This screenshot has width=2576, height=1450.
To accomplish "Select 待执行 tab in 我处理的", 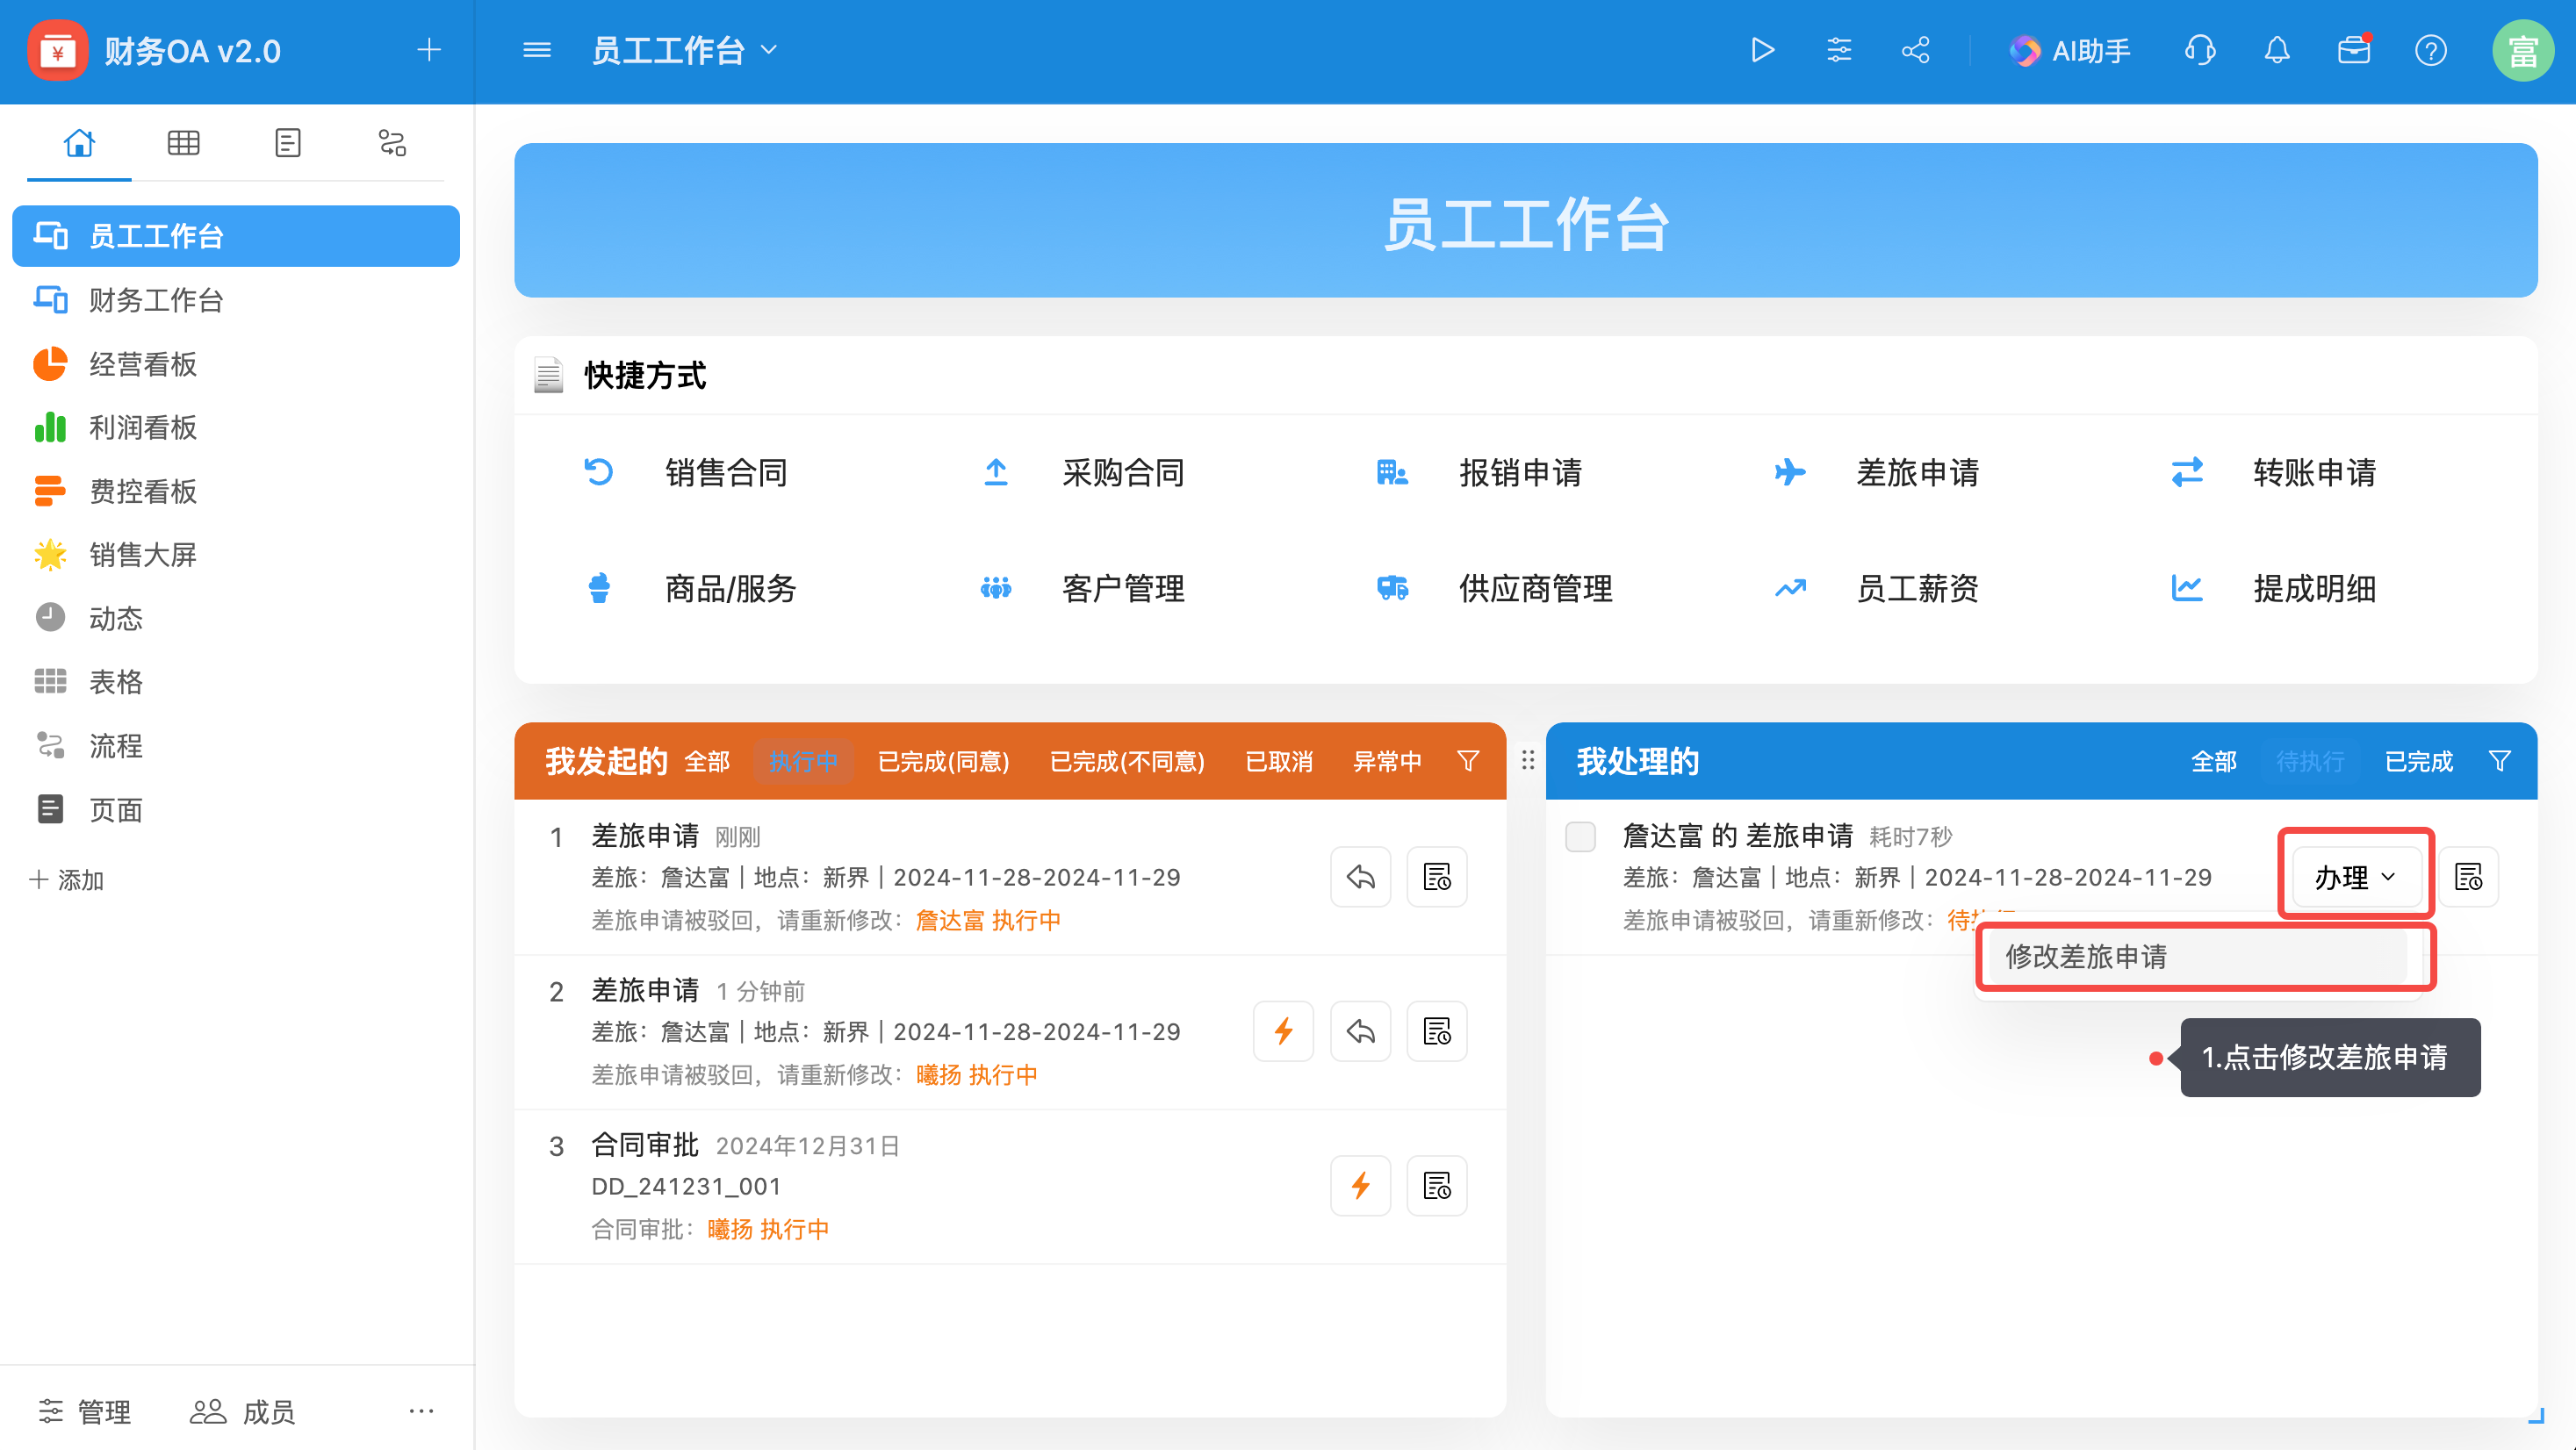I will pos(2310,762).
